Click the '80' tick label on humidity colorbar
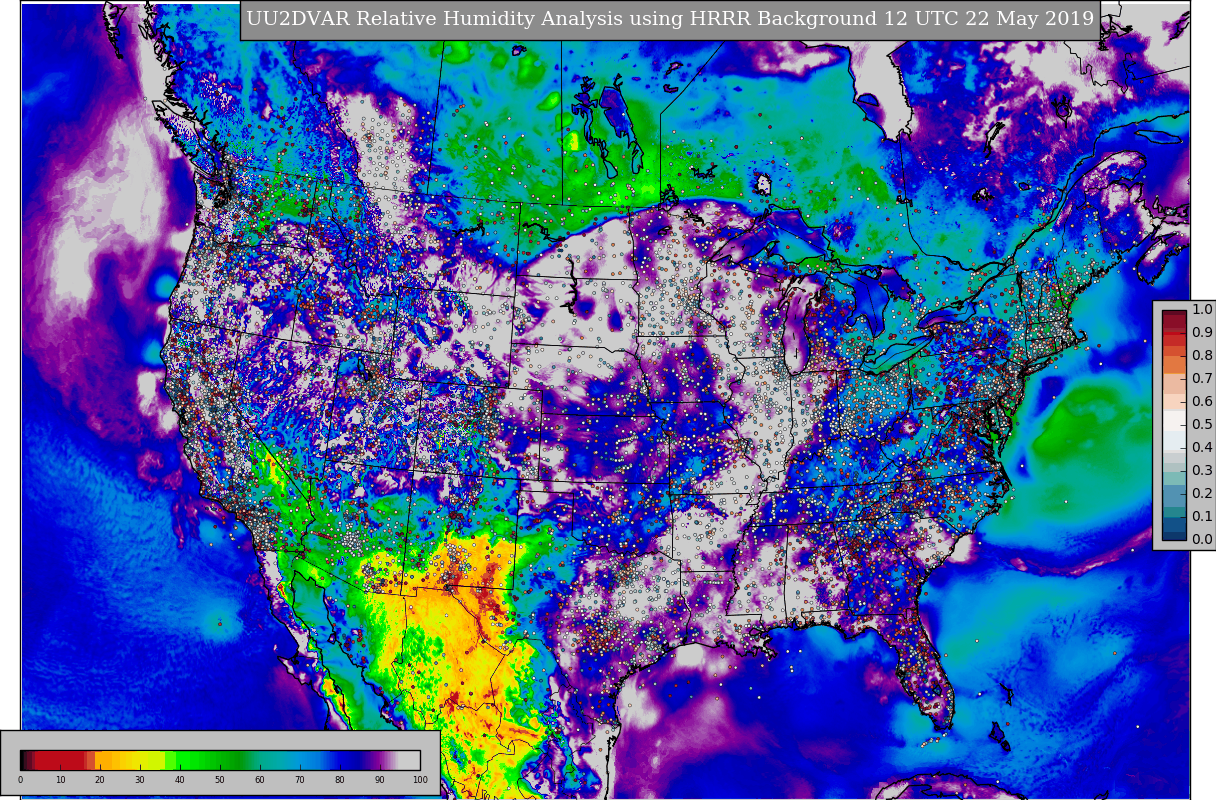The image size is (1216, 800). [340, 780]
